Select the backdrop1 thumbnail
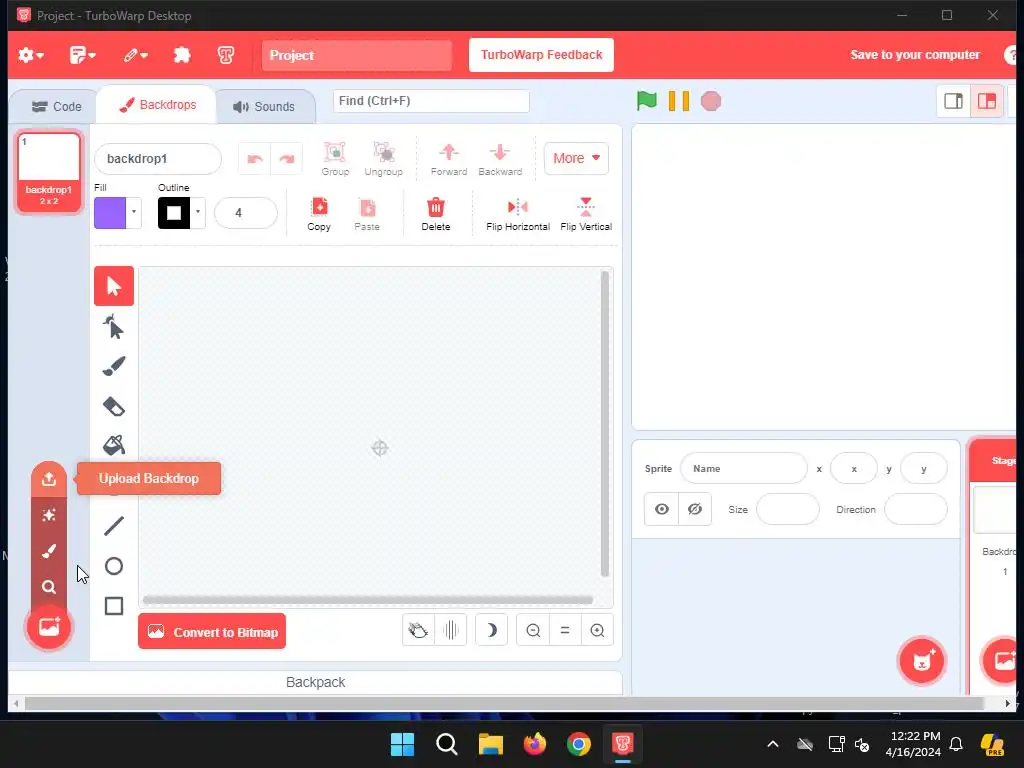The image size is (1024, 768). click(49, 172)
